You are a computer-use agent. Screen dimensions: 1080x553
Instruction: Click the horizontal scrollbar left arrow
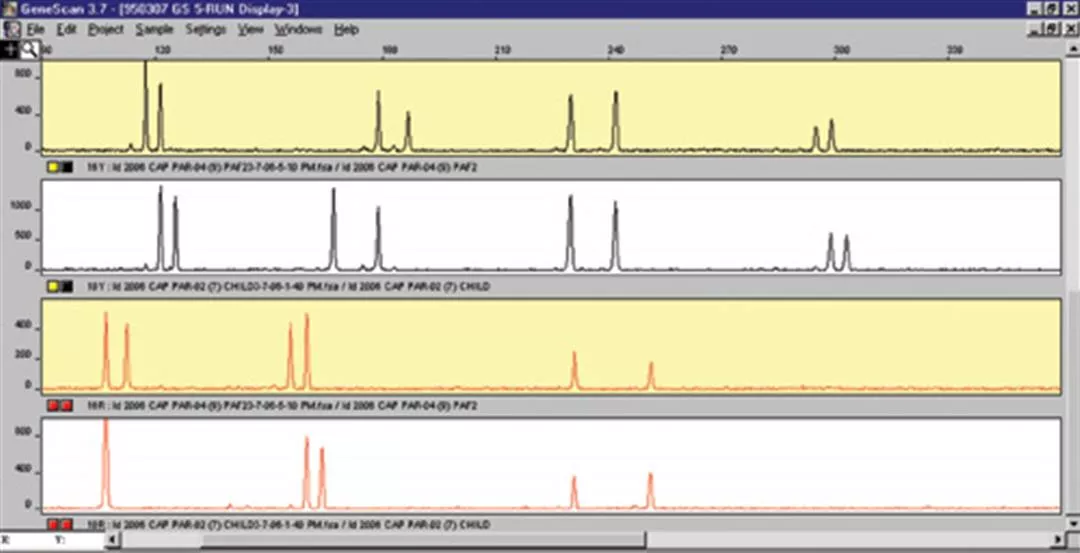(x=113, y=540)
